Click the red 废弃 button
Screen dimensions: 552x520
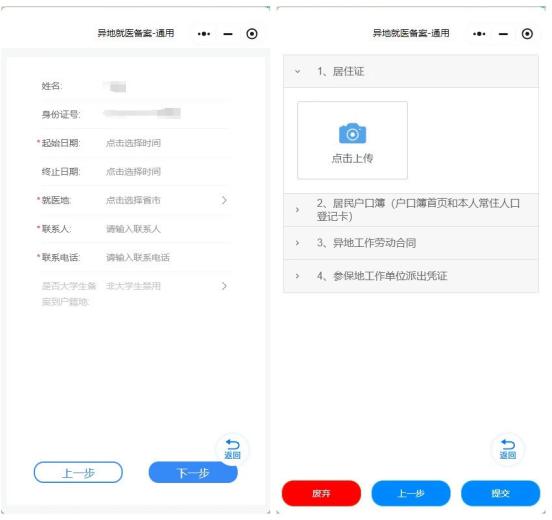tap(321, 493)
